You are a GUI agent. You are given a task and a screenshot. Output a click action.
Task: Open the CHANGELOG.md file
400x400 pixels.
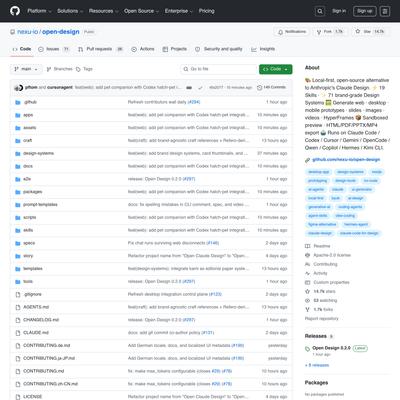[x=41, y=320]
